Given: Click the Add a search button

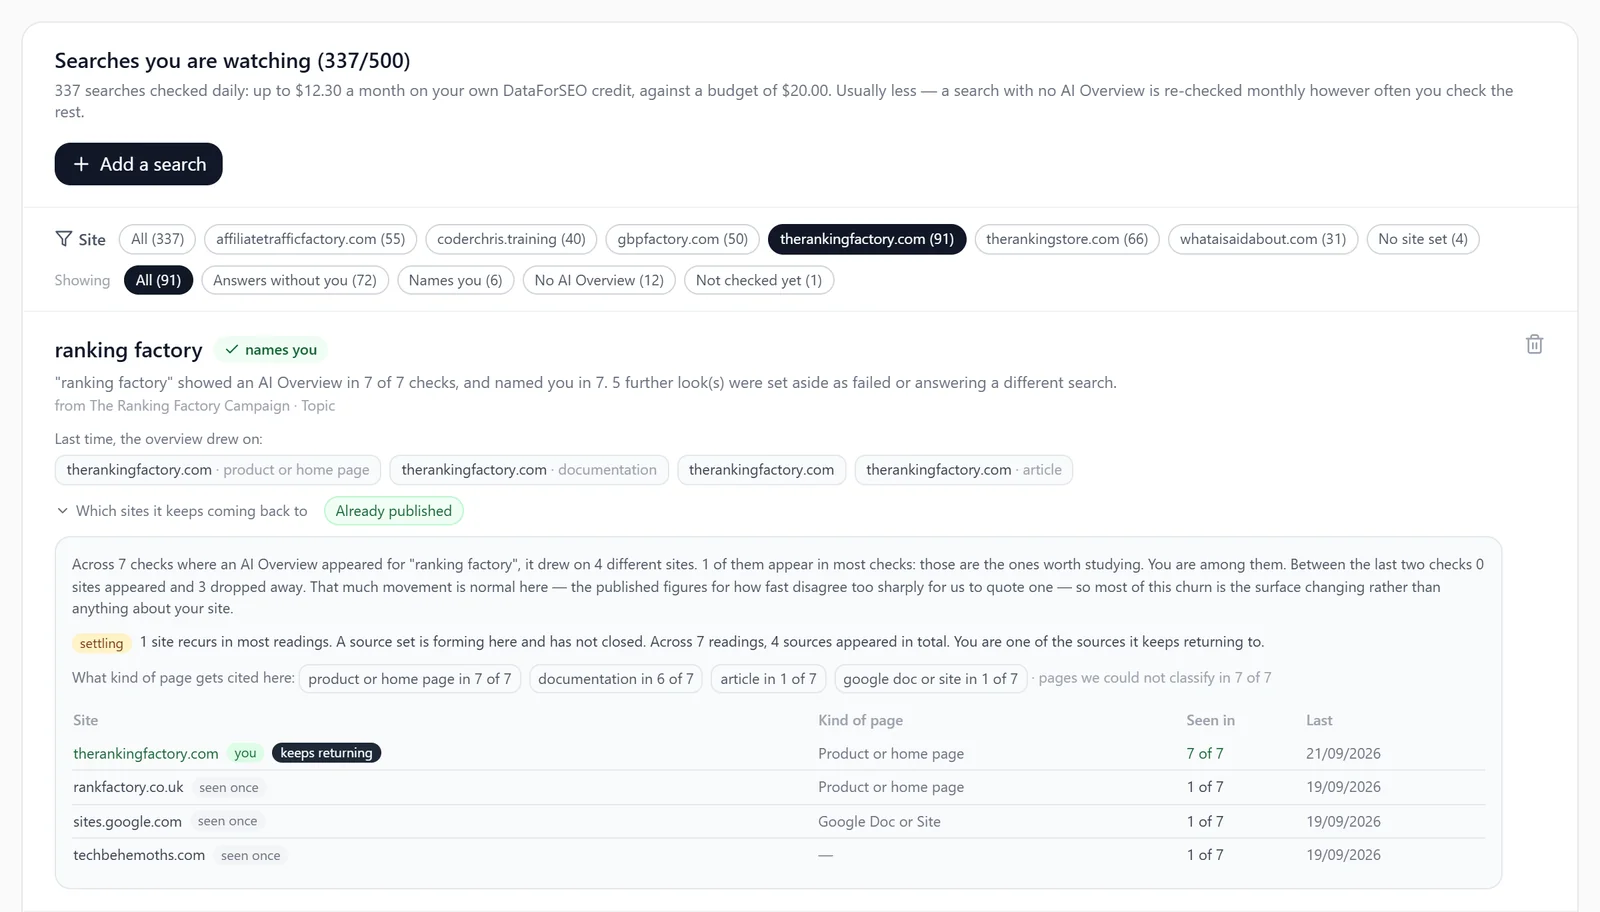Looking at the screenshot, I should coord(138,164).
